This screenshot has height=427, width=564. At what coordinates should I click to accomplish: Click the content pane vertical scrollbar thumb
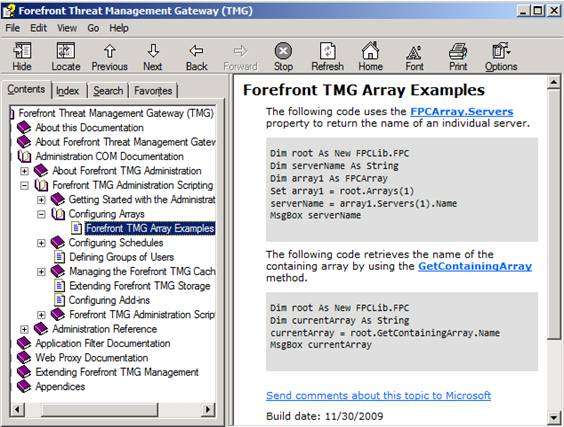(x=554, y=214)
